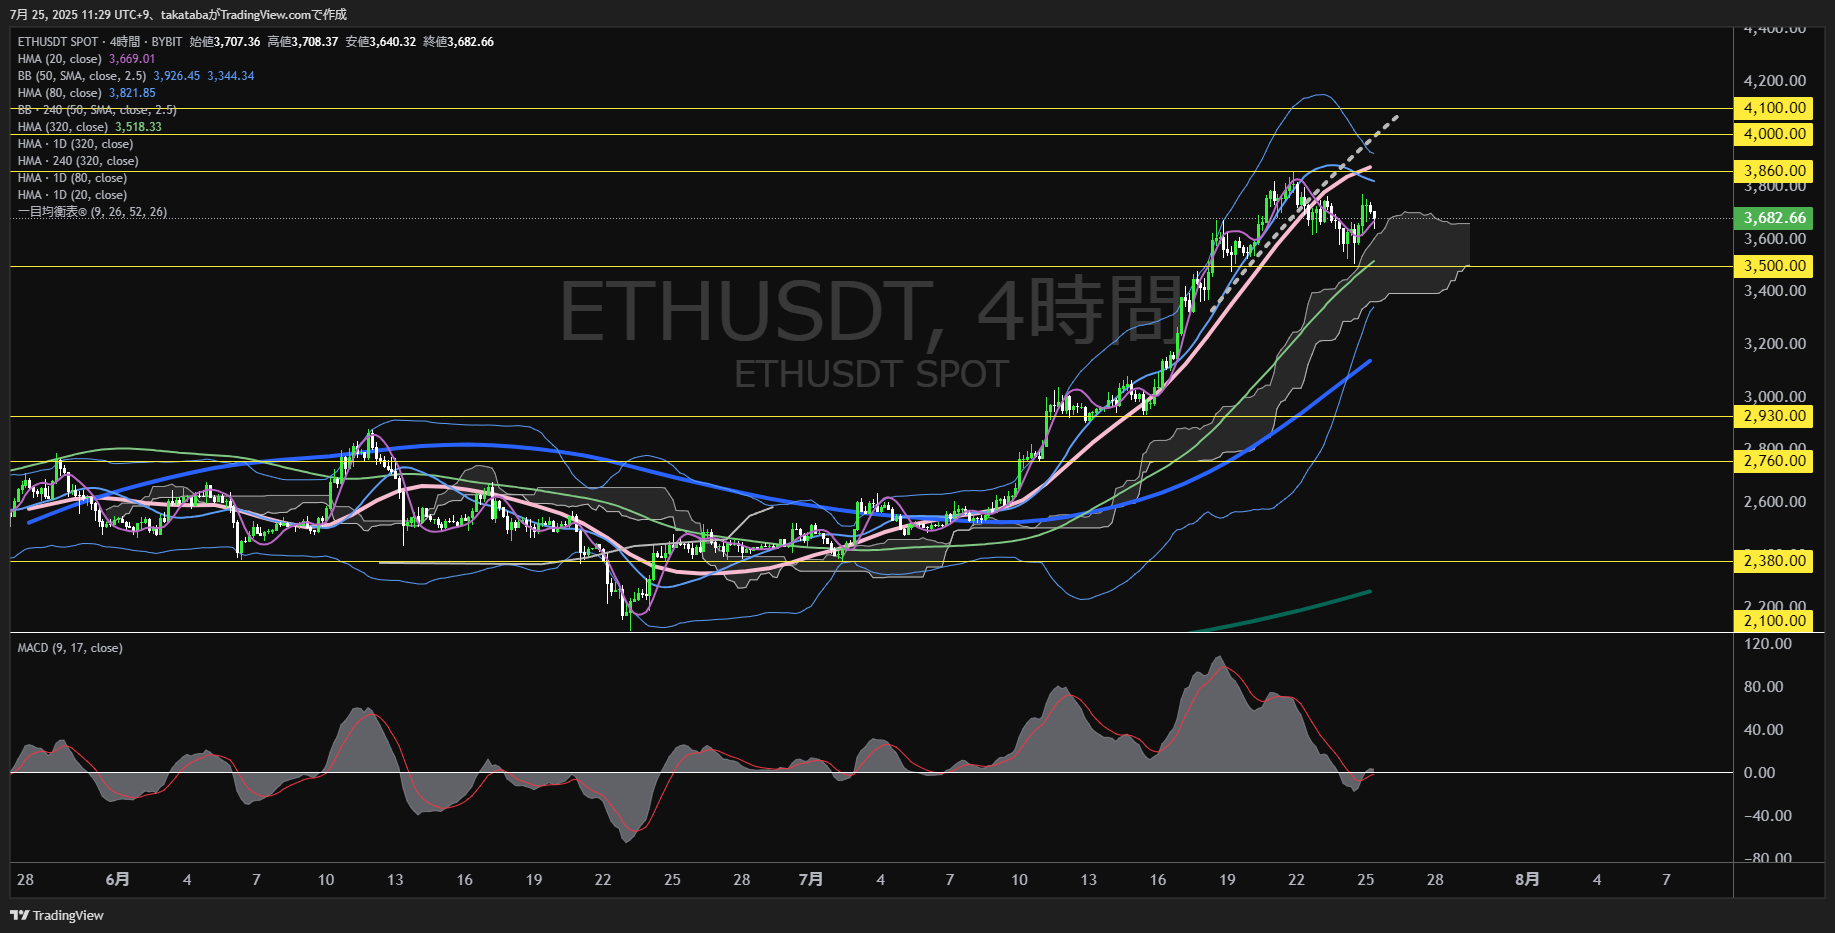Click the BB · 240 (50, SMA, close, 2.5) legend
The height and width of the screenshot is (933, 1835).
click(97, 110)
